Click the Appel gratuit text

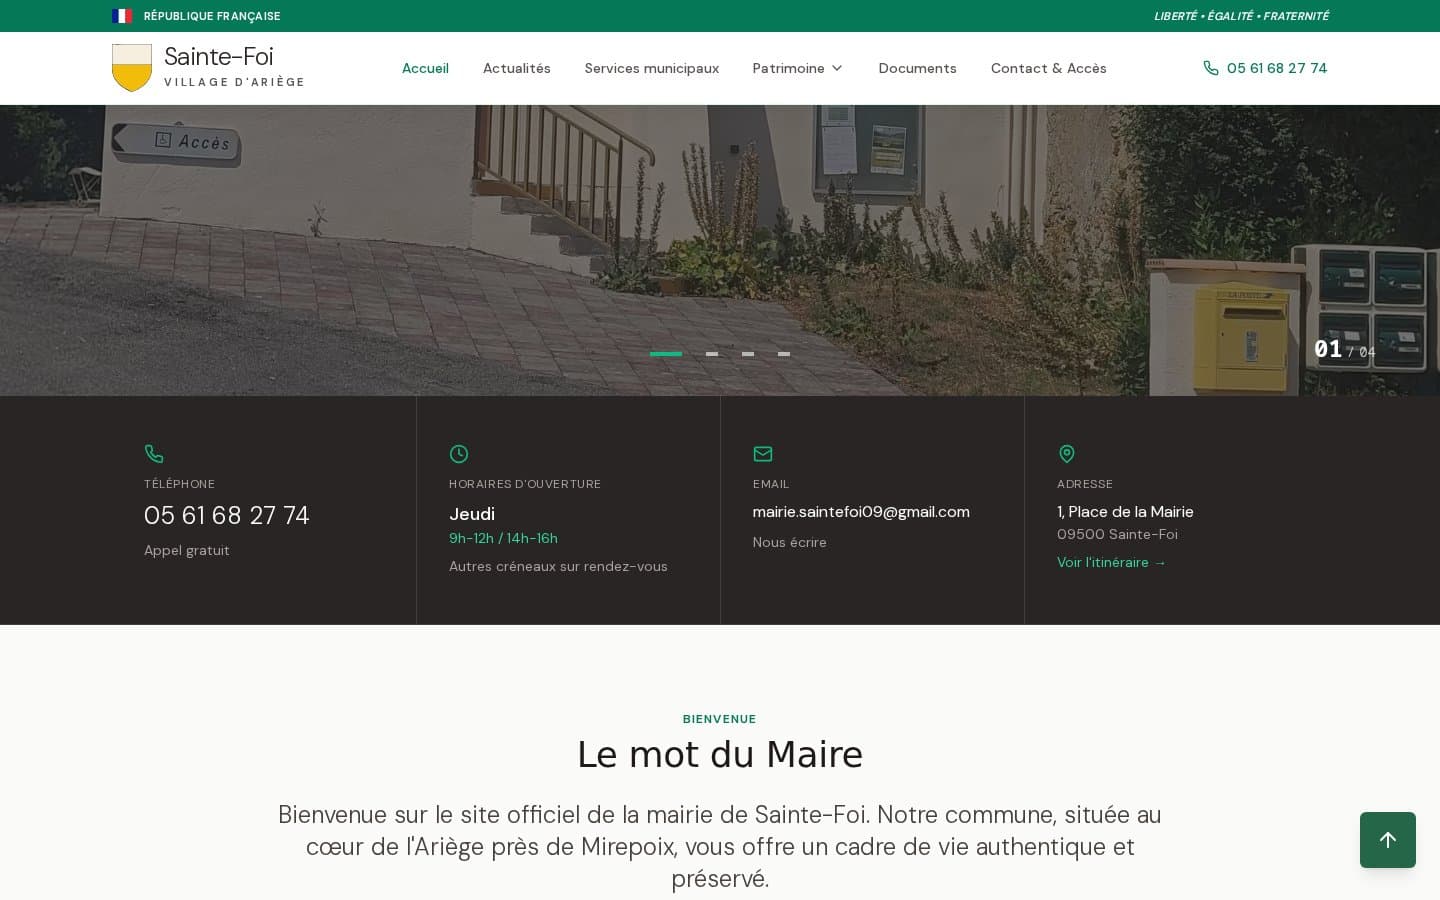point(187,550)
